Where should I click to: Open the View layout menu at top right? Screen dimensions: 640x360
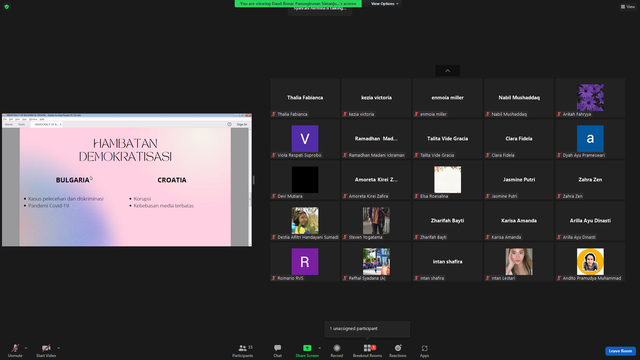point(628,7)
